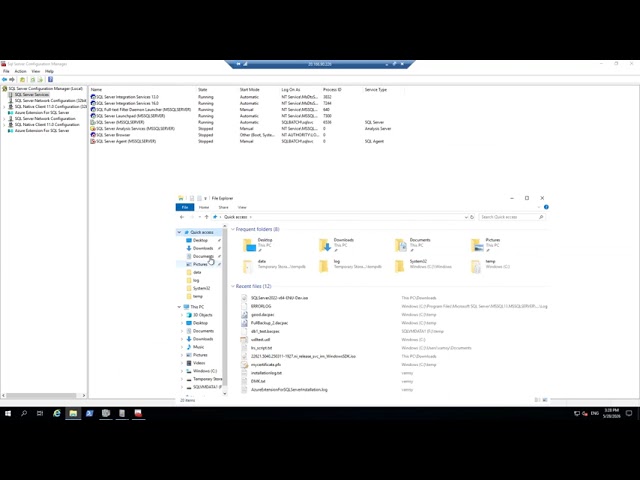Open the File tab in File Explorer

185,207
